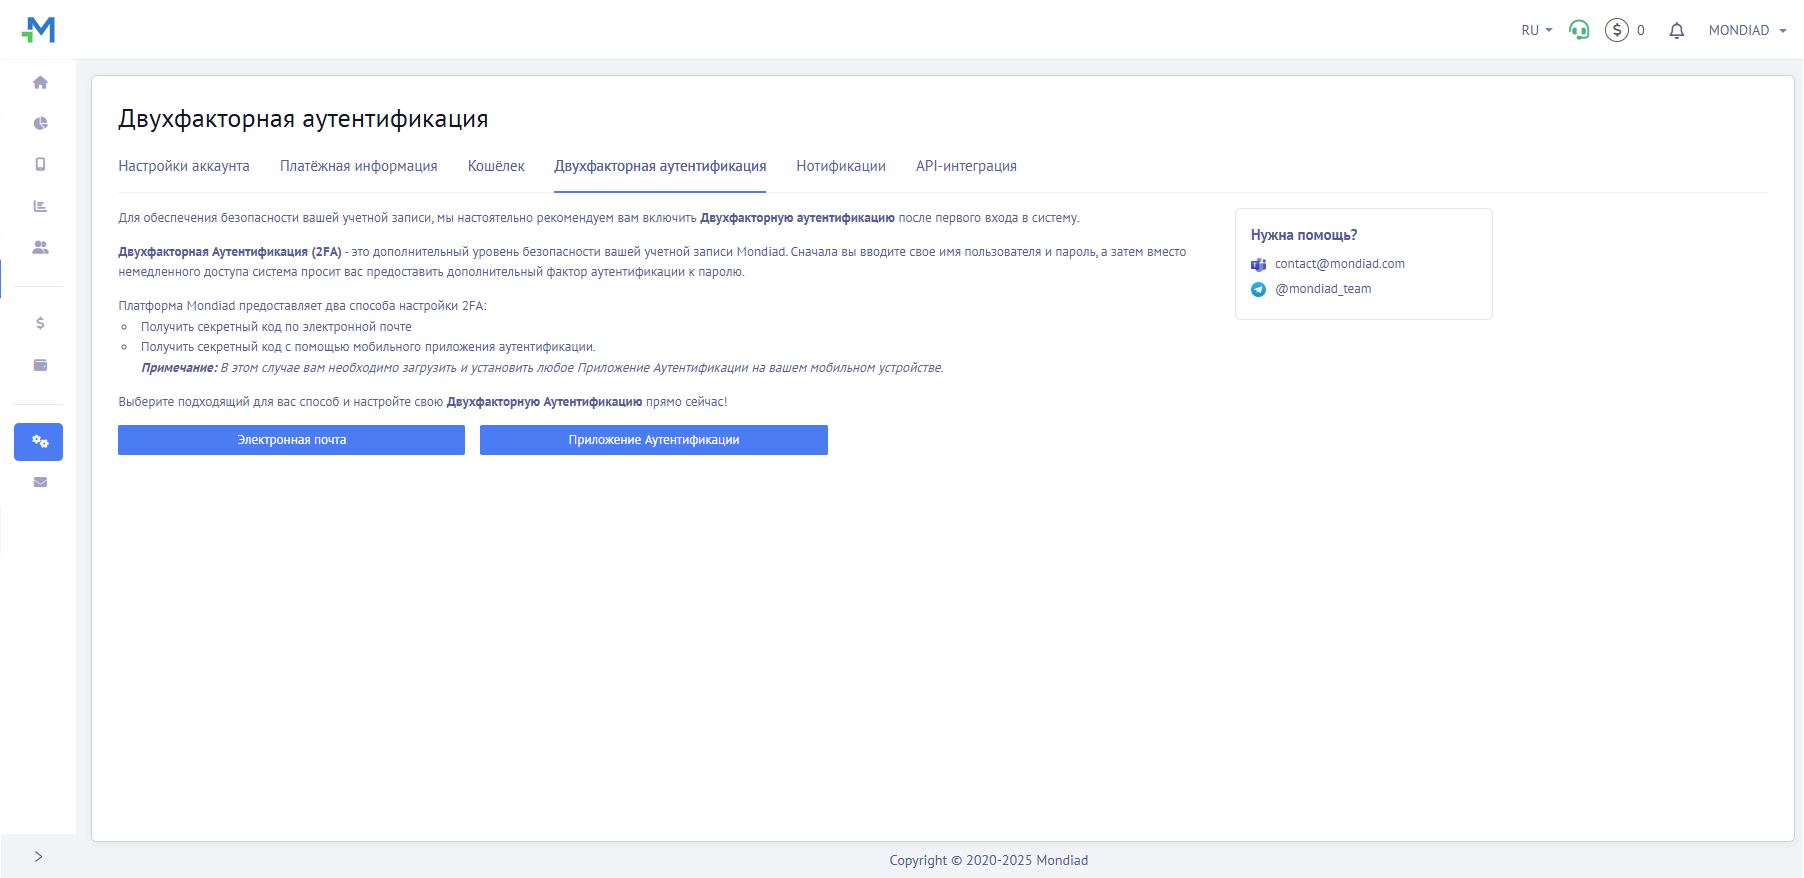1804x878 pixels.
Task: Click the wallet icon in sidebar
Action: click(40, 365)
